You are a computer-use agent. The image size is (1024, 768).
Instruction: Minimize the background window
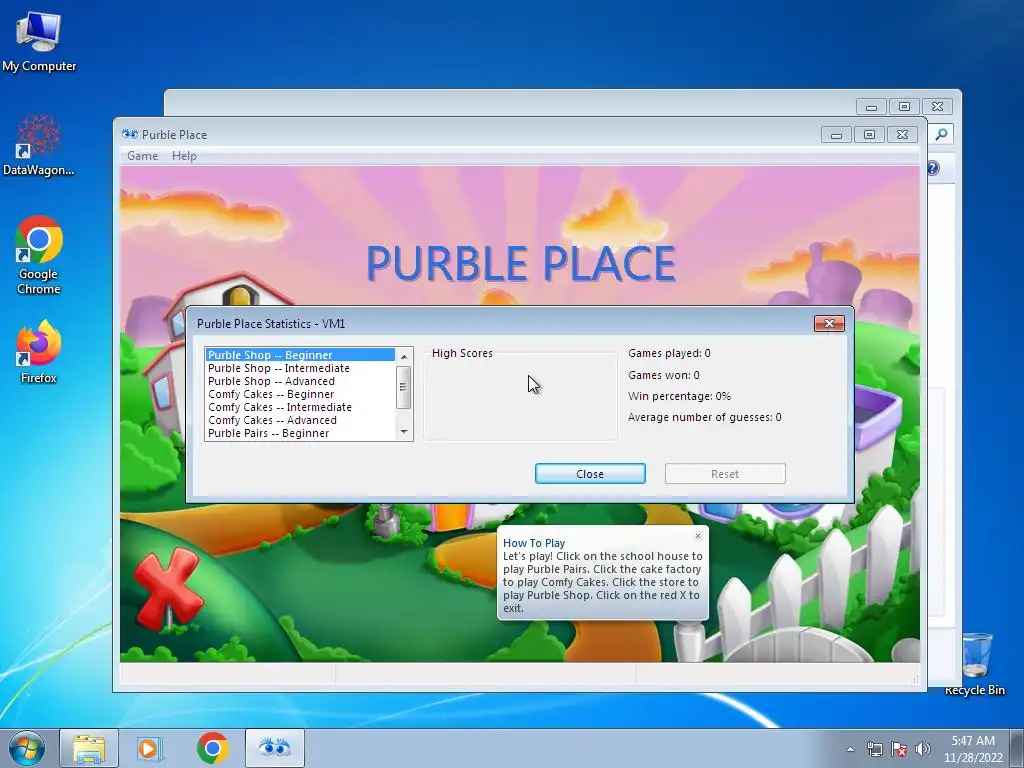click(x=871, y=106)
